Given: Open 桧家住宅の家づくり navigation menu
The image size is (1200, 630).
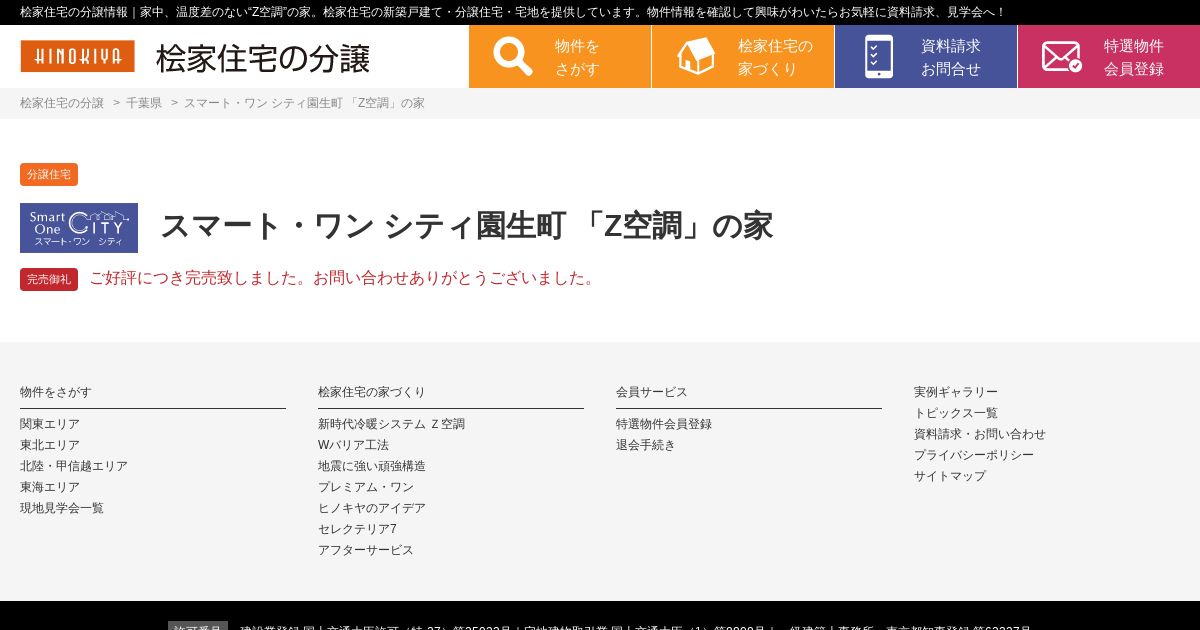Looking at the screenshot, I should point(743,57).
